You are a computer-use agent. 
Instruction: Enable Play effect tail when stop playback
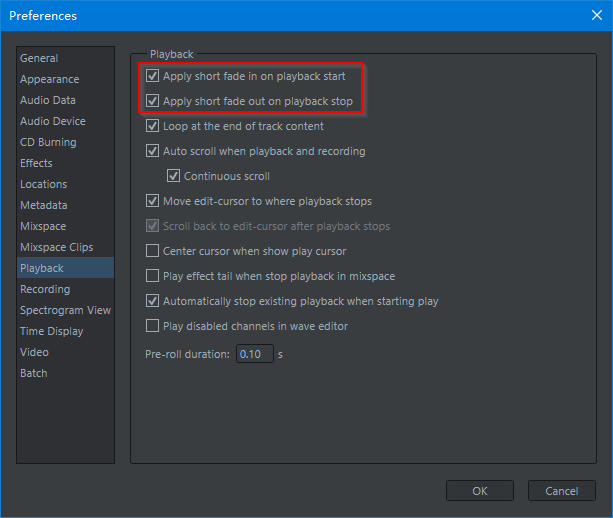pos(152,276)
